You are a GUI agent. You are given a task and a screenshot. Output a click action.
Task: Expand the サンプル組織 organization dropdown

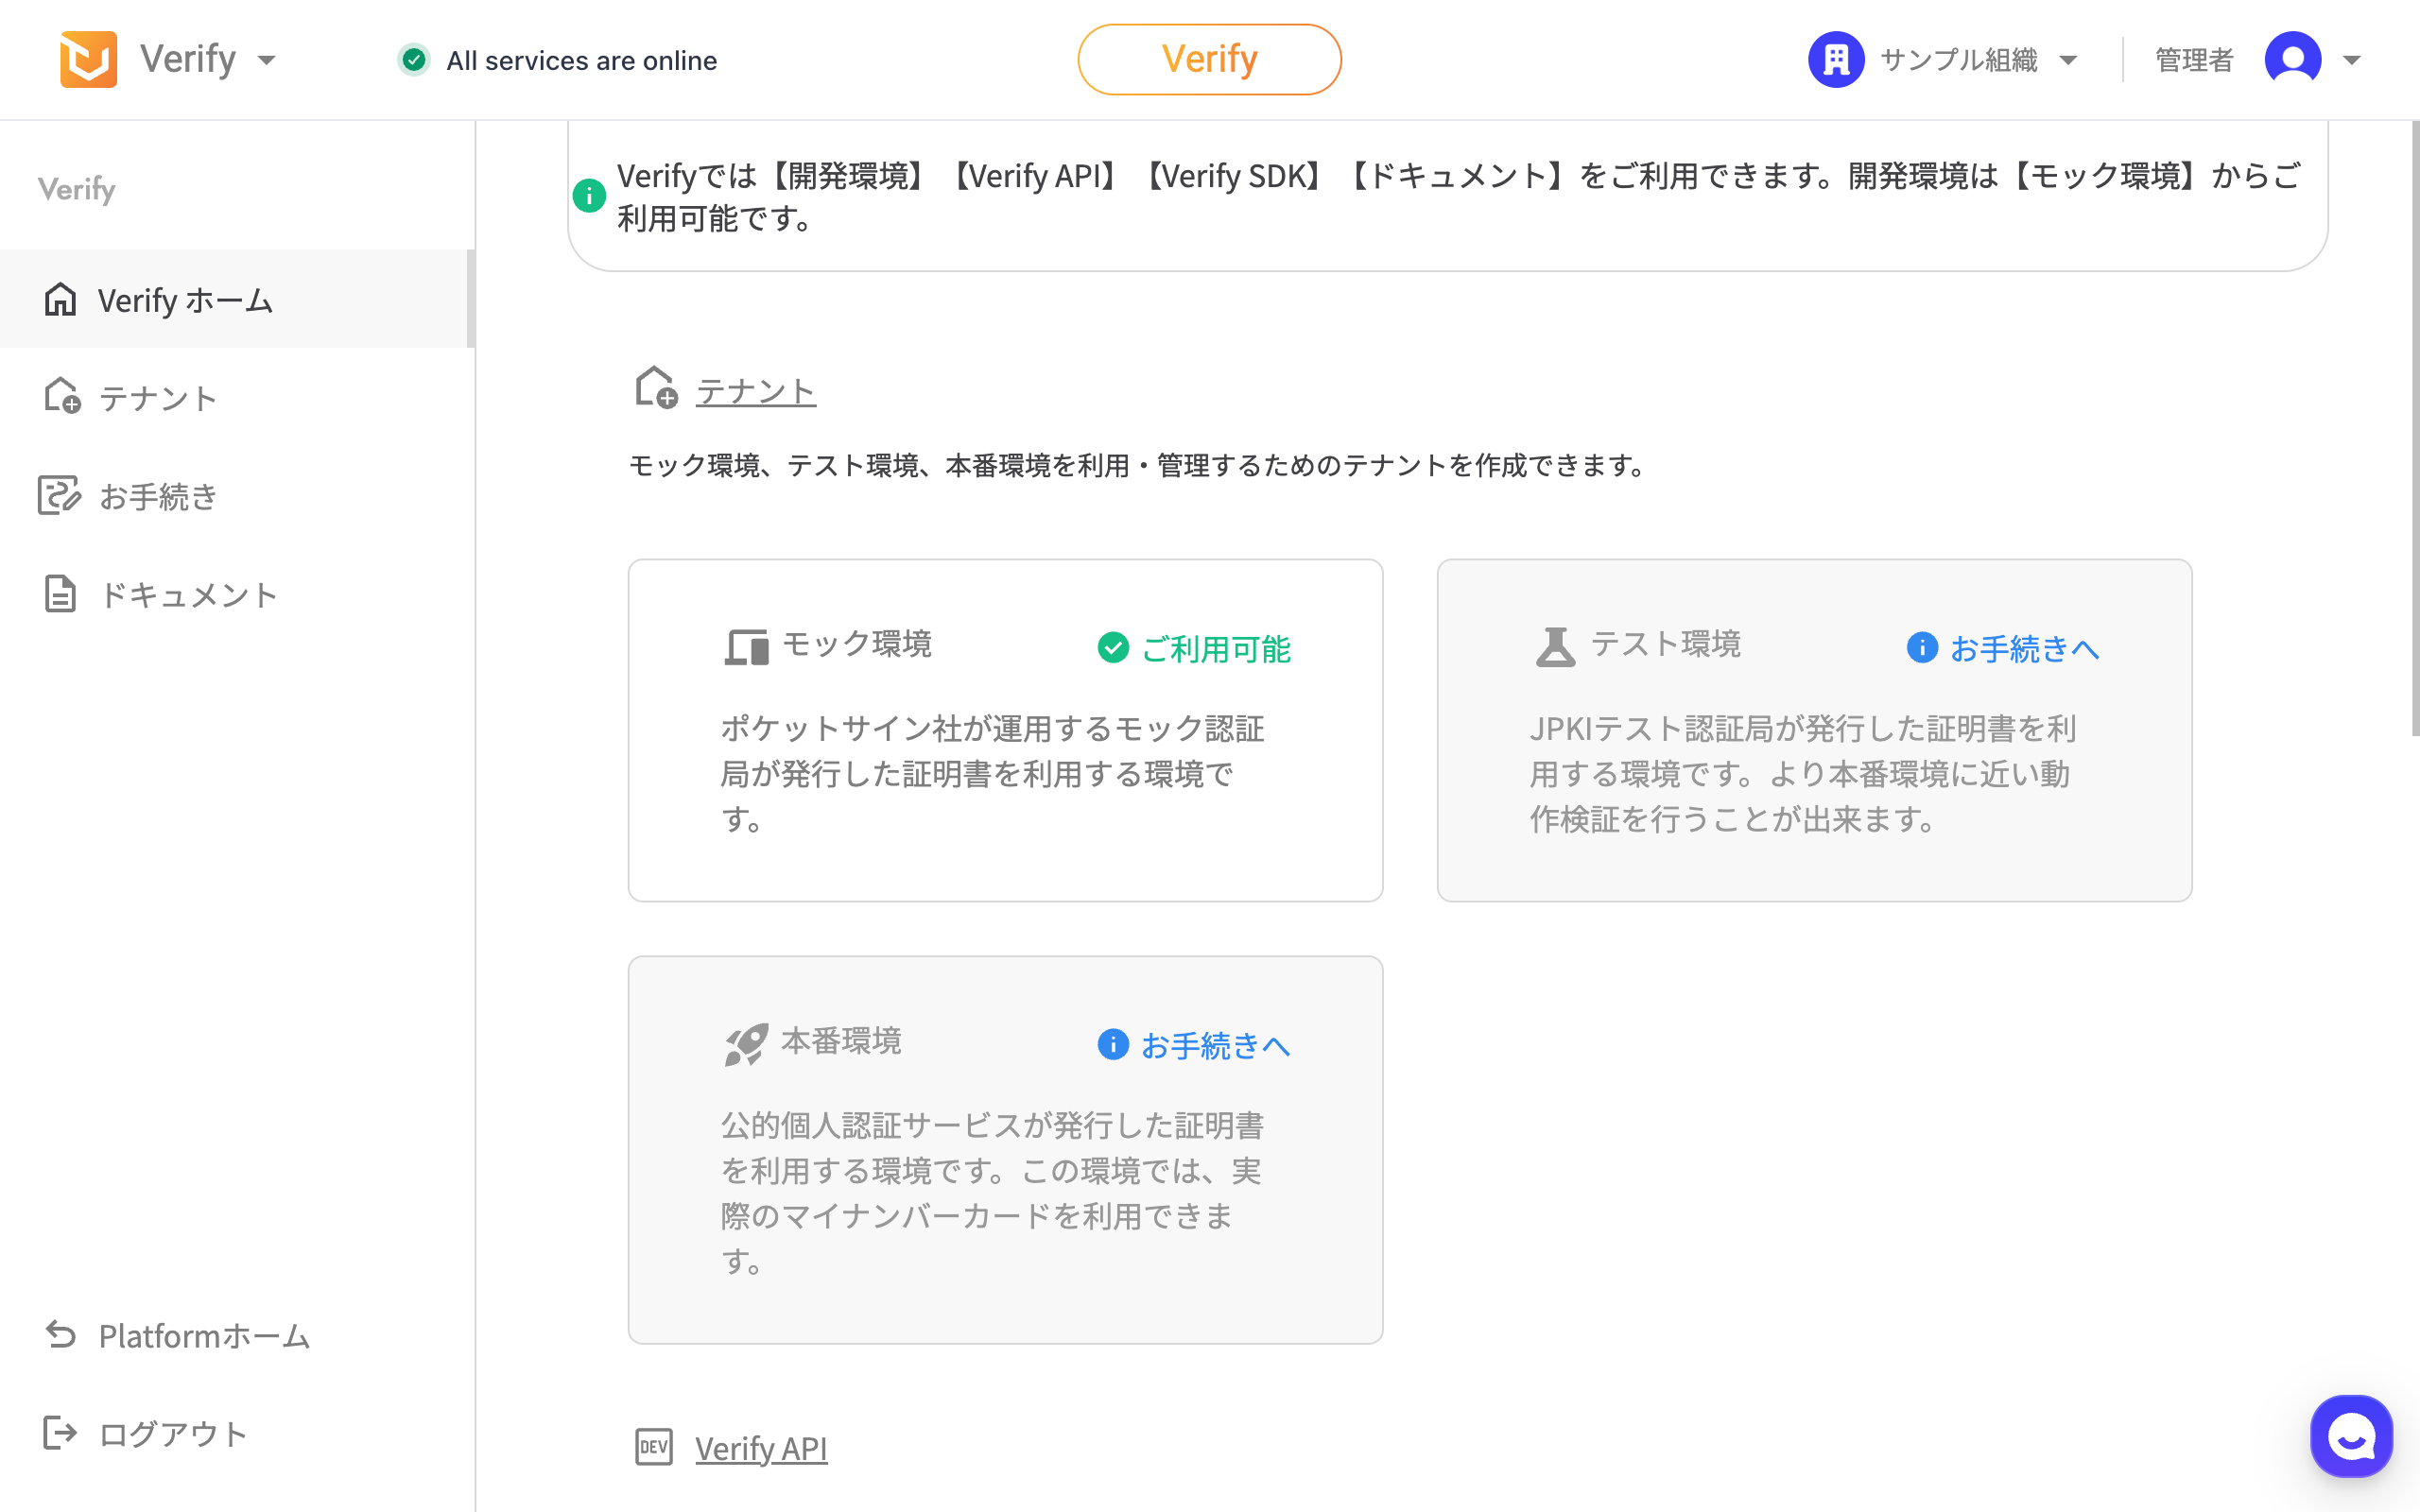coord(2069,60)
